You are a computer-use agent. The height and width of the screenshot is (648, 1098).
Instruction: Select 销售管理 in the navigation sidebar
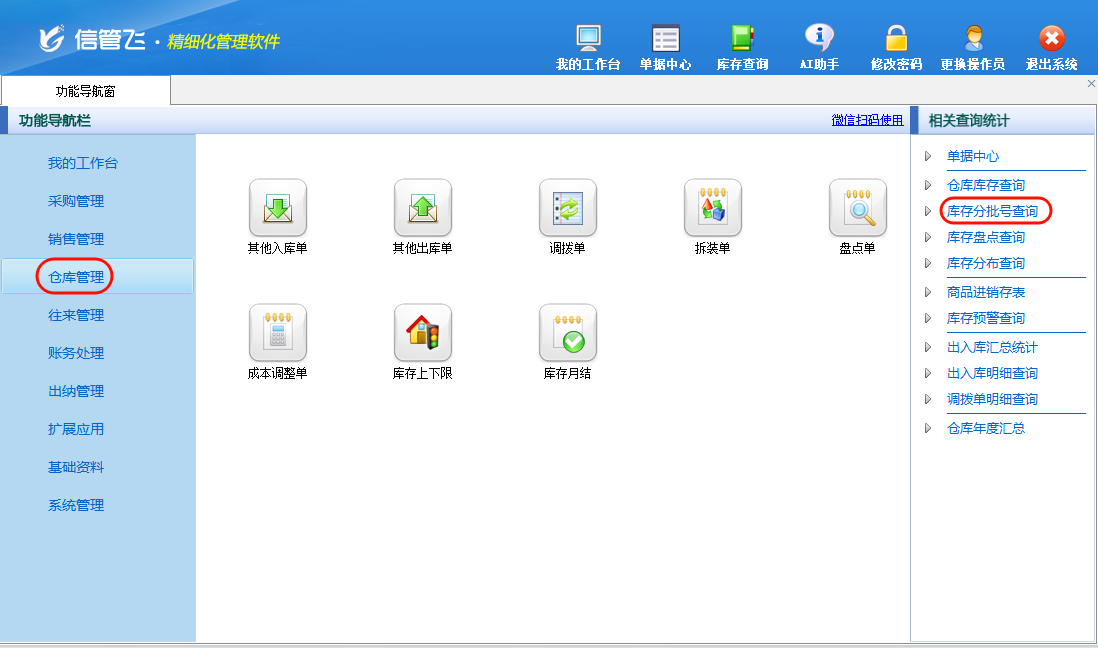(76, 239)
